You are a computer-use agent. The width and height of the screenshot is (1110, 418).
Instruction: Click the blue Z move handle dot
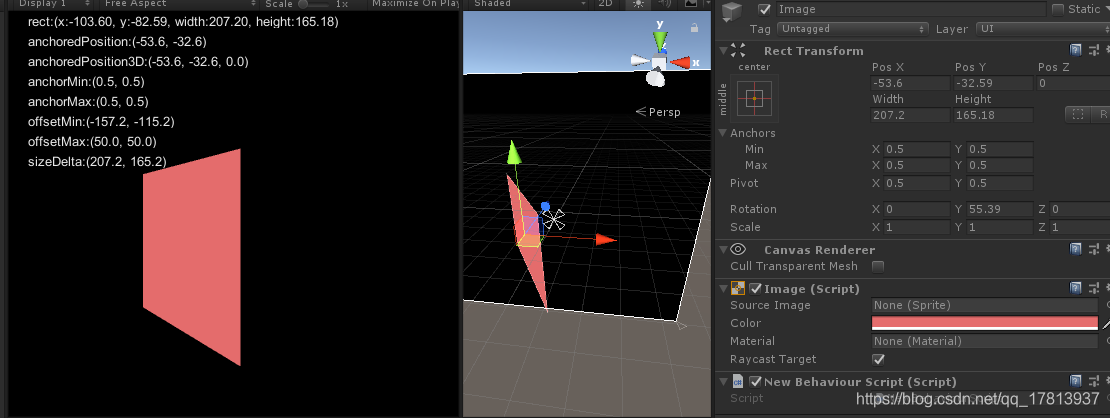click(x=545, y=207)
